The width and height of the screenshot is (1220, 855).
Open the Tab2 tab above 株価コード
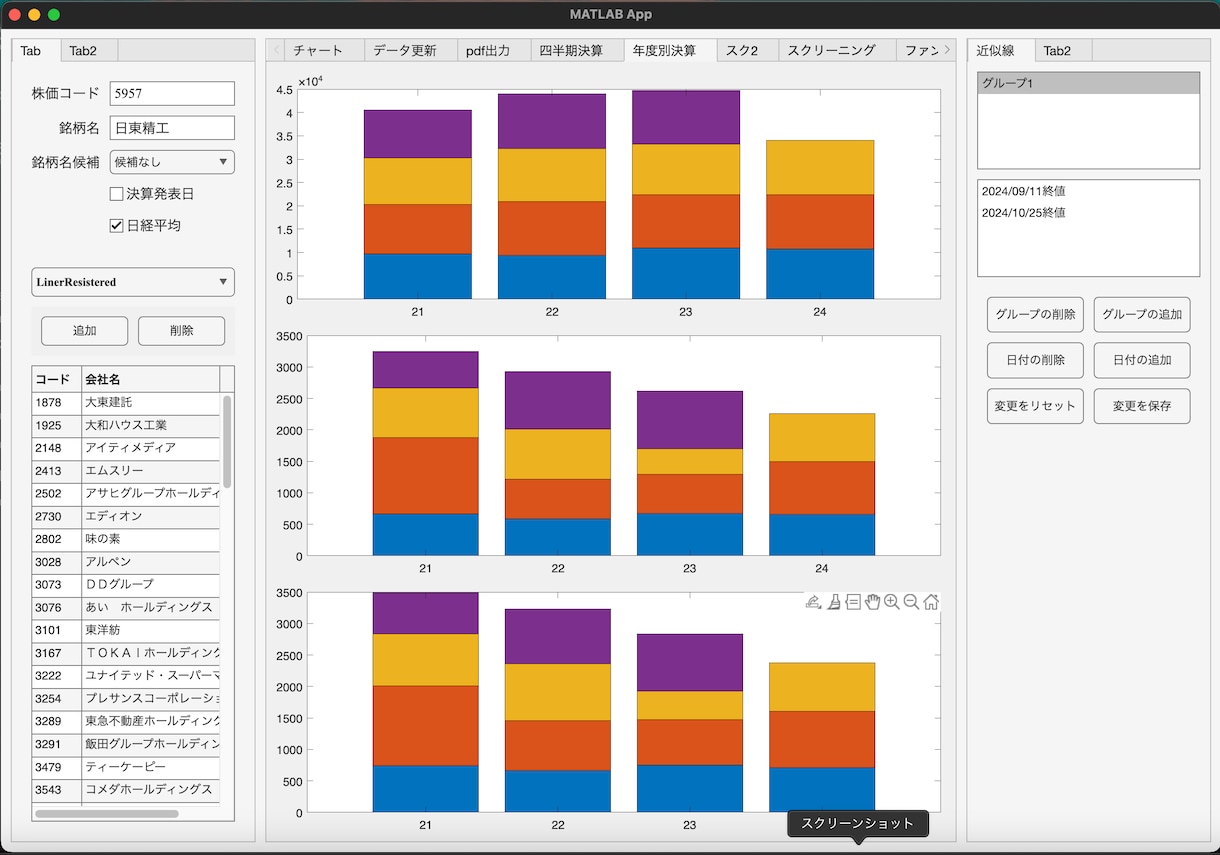(90, 50)
